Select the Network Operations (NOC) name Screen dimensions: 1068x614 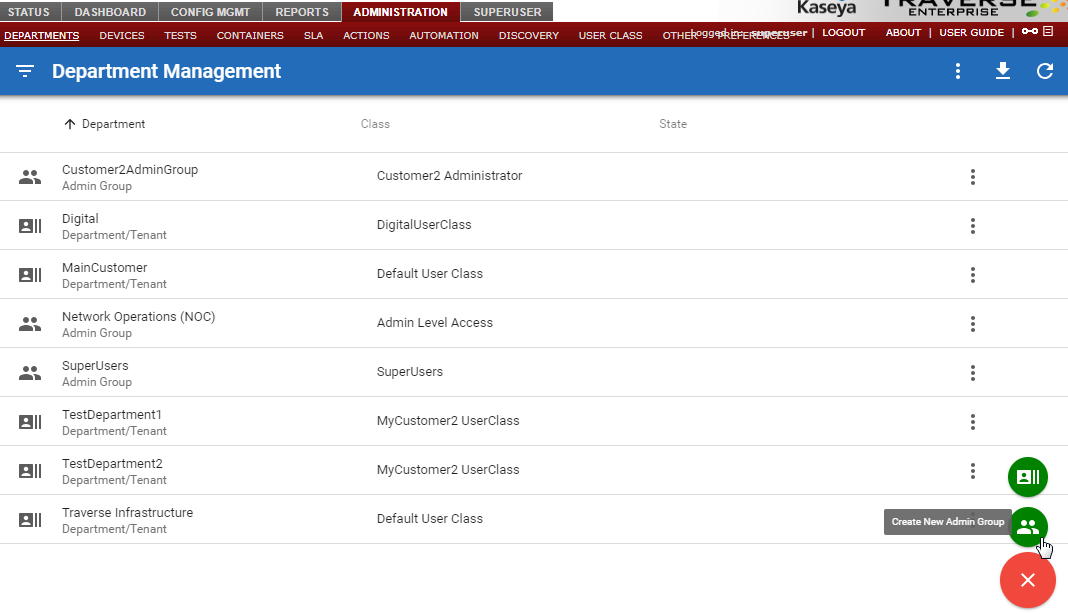click(x=139, y=317)
